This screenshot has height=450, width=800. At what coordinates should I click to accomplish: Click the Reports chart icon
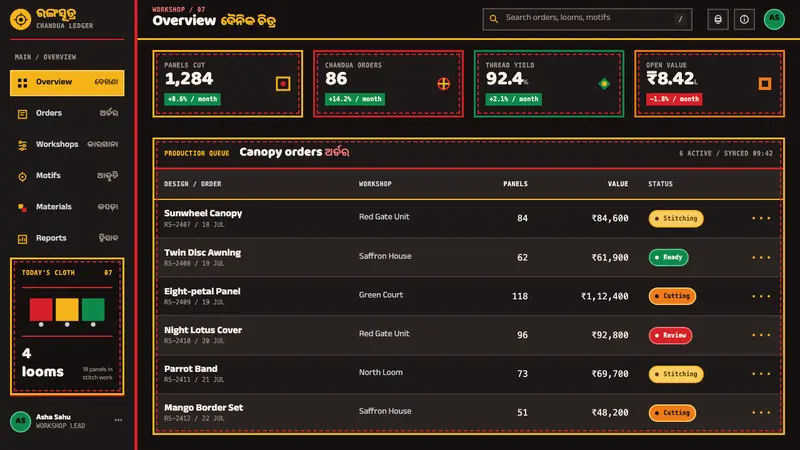click(x=22, y=239)
